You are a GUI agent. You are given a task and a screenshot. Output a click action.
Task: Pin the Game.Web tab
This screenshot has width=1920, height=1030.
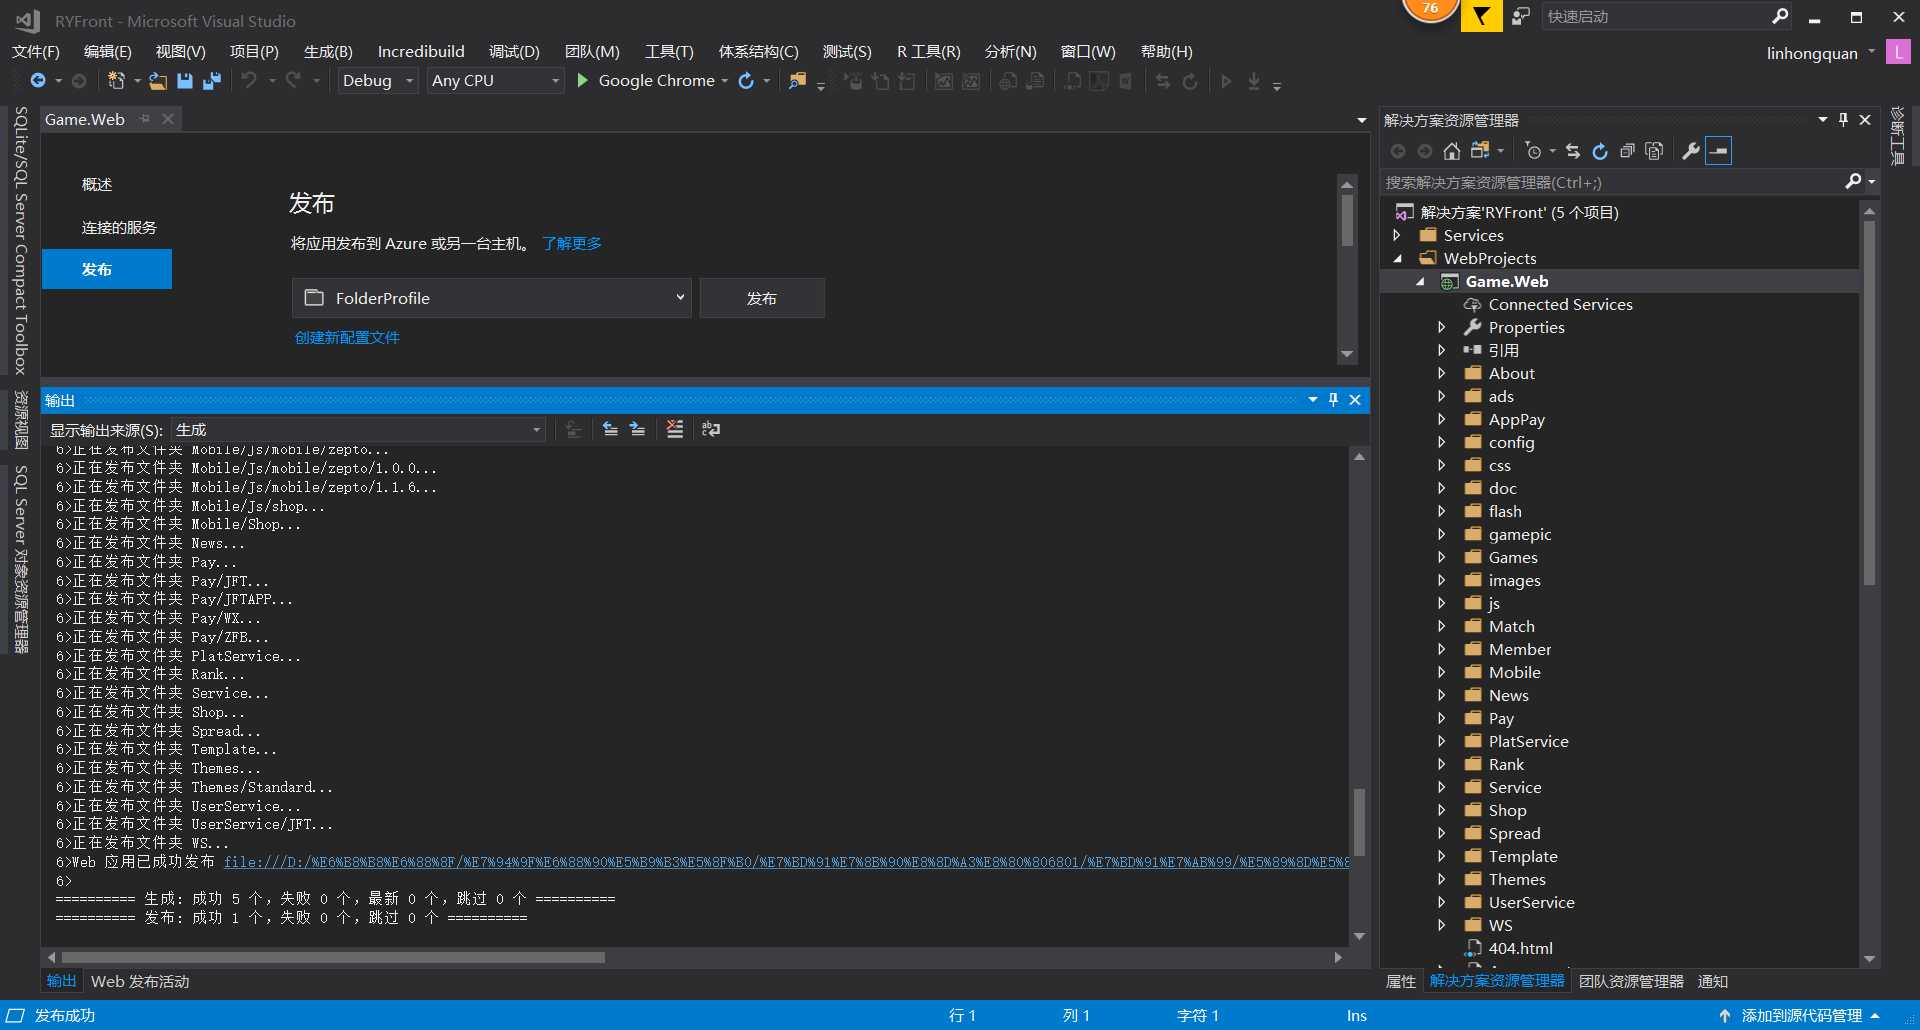(145, 119)
